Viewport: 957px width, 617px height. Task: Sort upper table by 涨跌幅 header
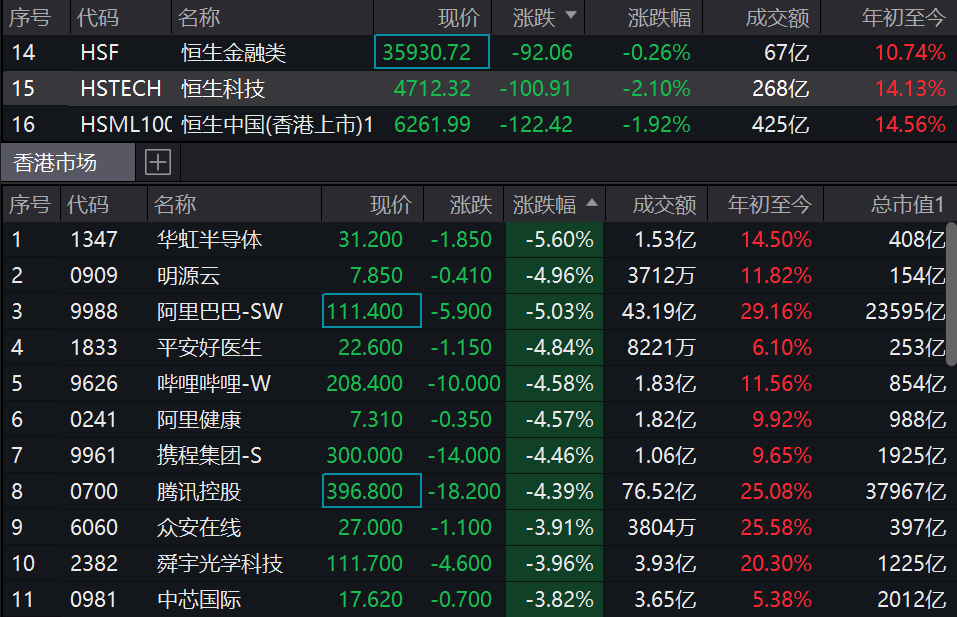(659, 18)
